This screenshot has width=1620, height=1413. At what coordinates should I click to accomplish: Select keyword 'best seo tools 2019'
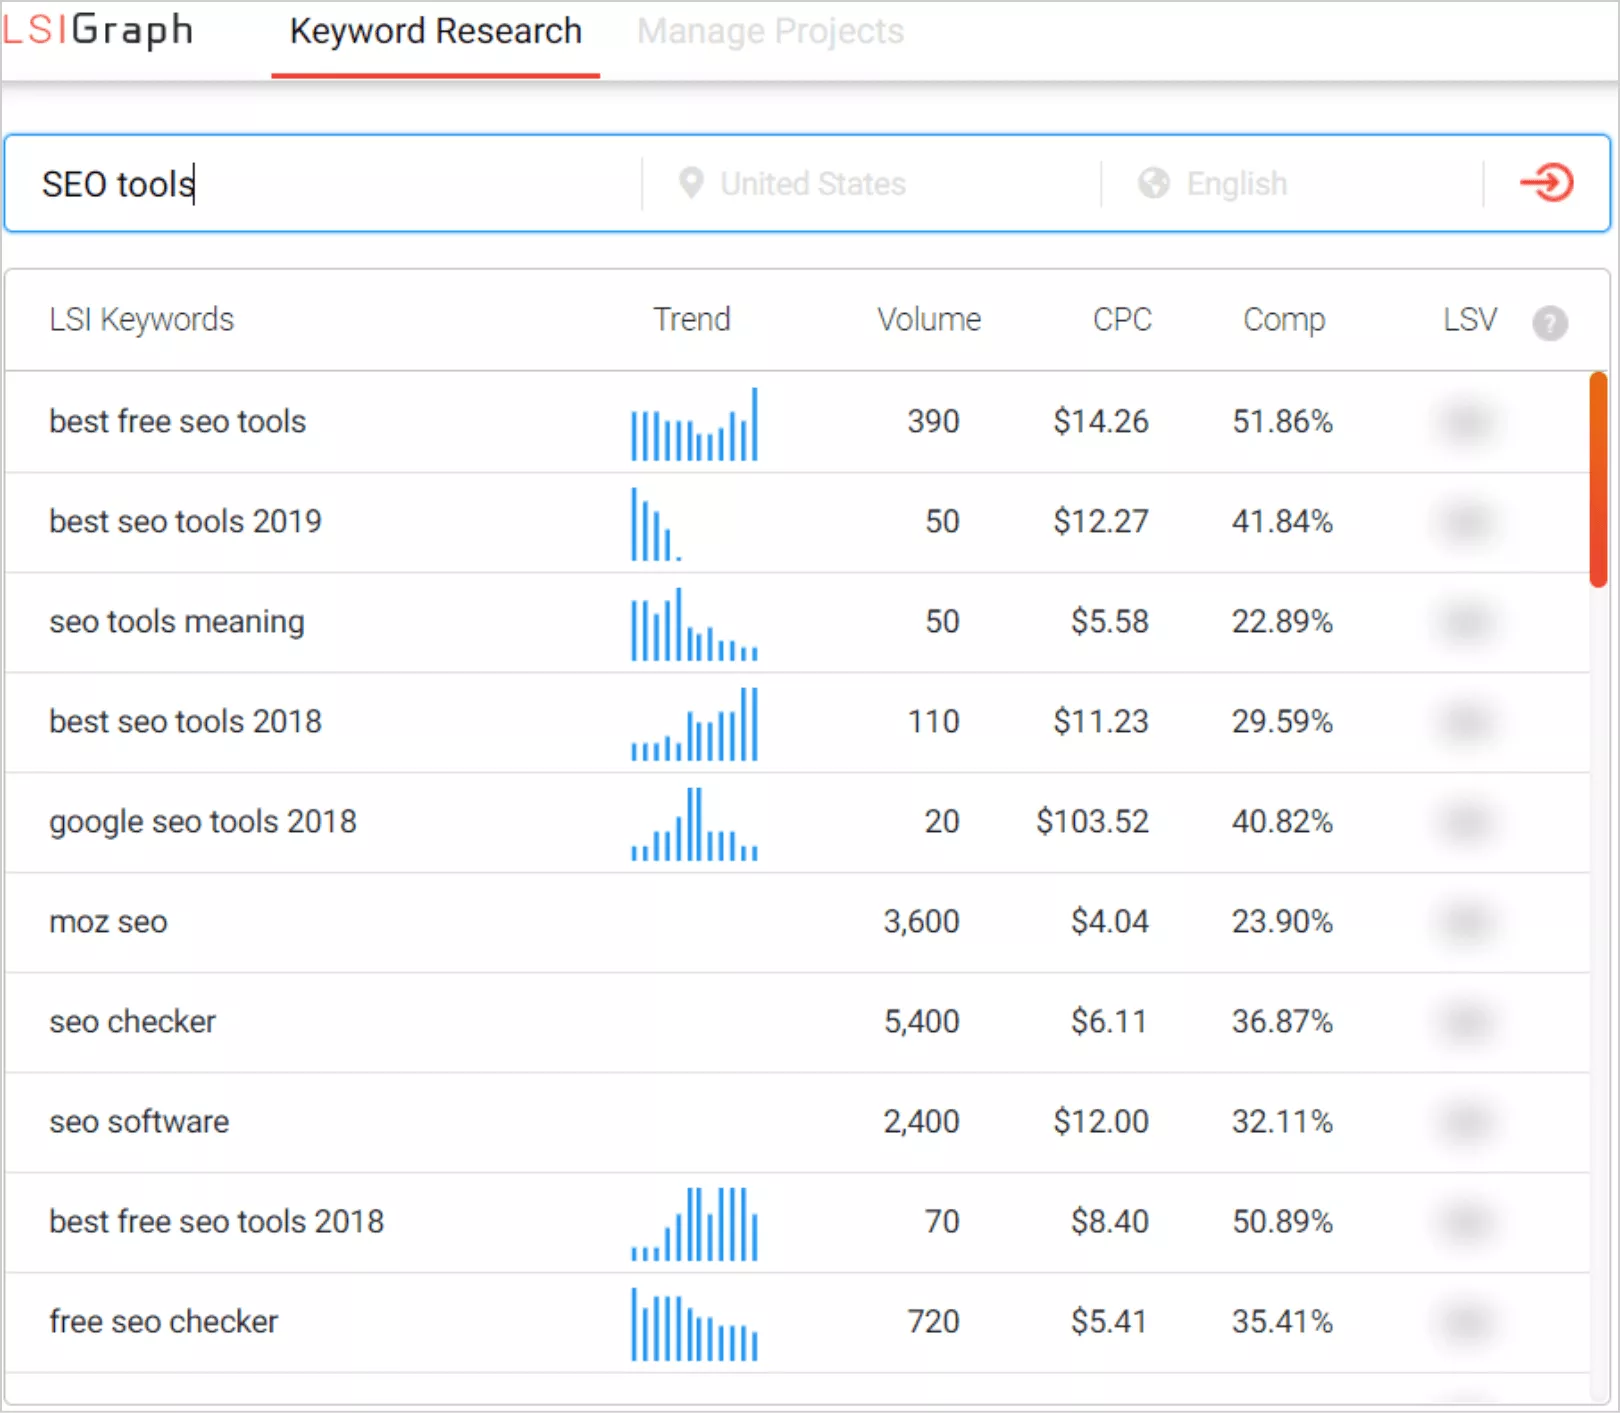point(185,521)
